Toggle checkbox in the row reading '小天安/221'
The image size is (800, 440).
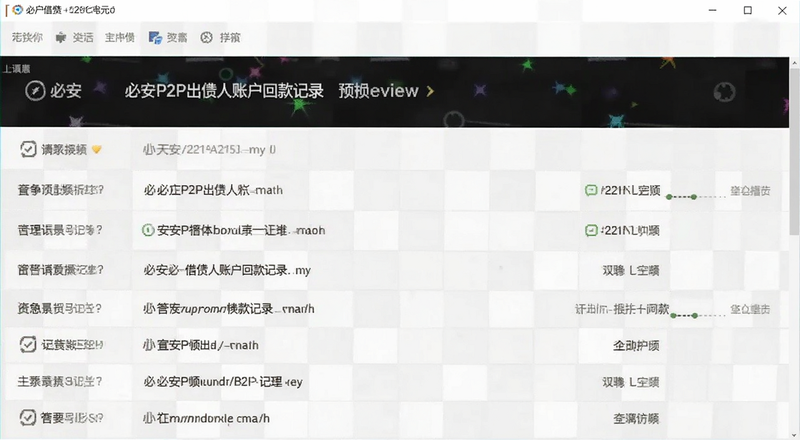point(28,150)
